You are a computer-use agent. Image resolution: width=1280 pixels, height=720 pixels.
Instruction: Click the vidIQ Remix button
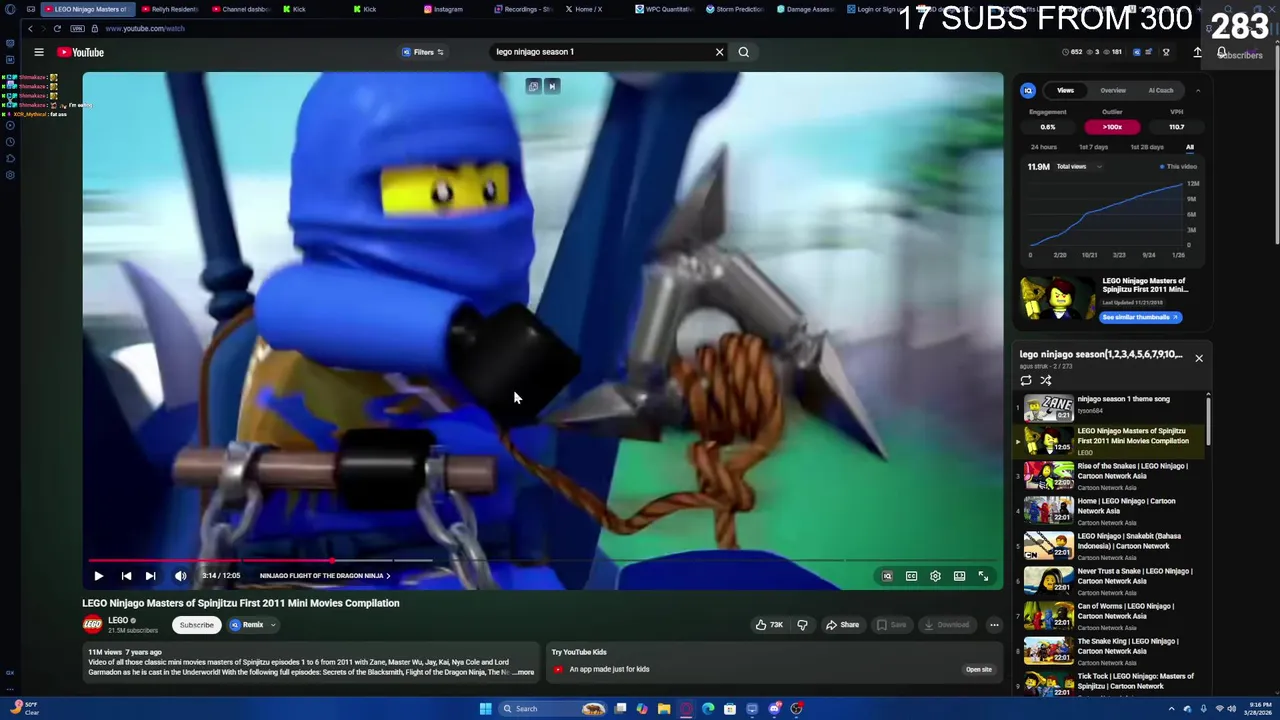246,625
